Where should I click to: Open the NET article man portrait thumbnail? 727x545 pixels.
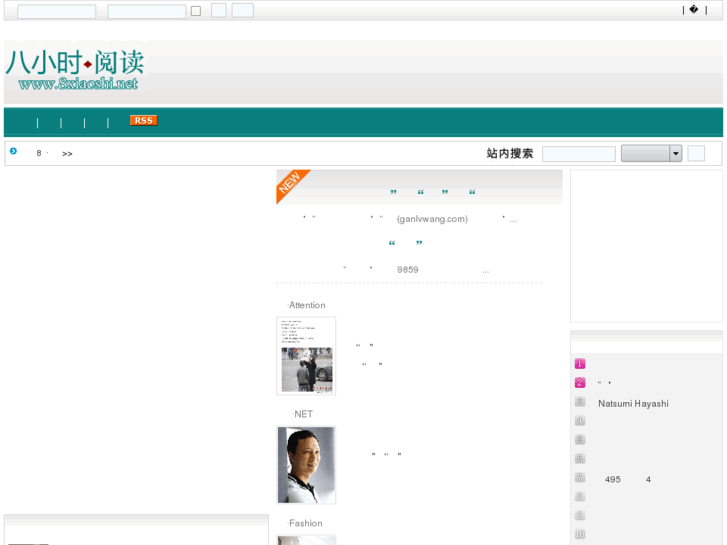(x=306, y=465)
